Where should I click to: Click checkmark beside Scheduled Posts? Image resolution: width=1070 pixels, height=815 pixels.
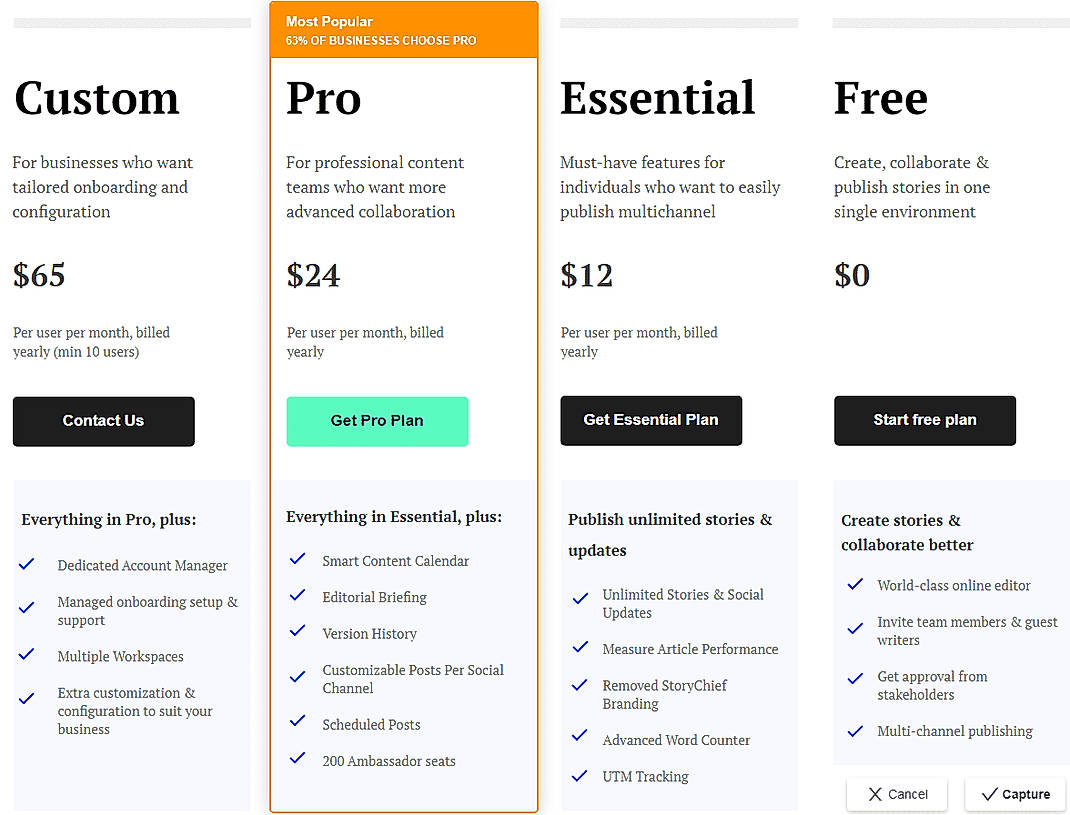pyautogui.click(x=297, y=723)
